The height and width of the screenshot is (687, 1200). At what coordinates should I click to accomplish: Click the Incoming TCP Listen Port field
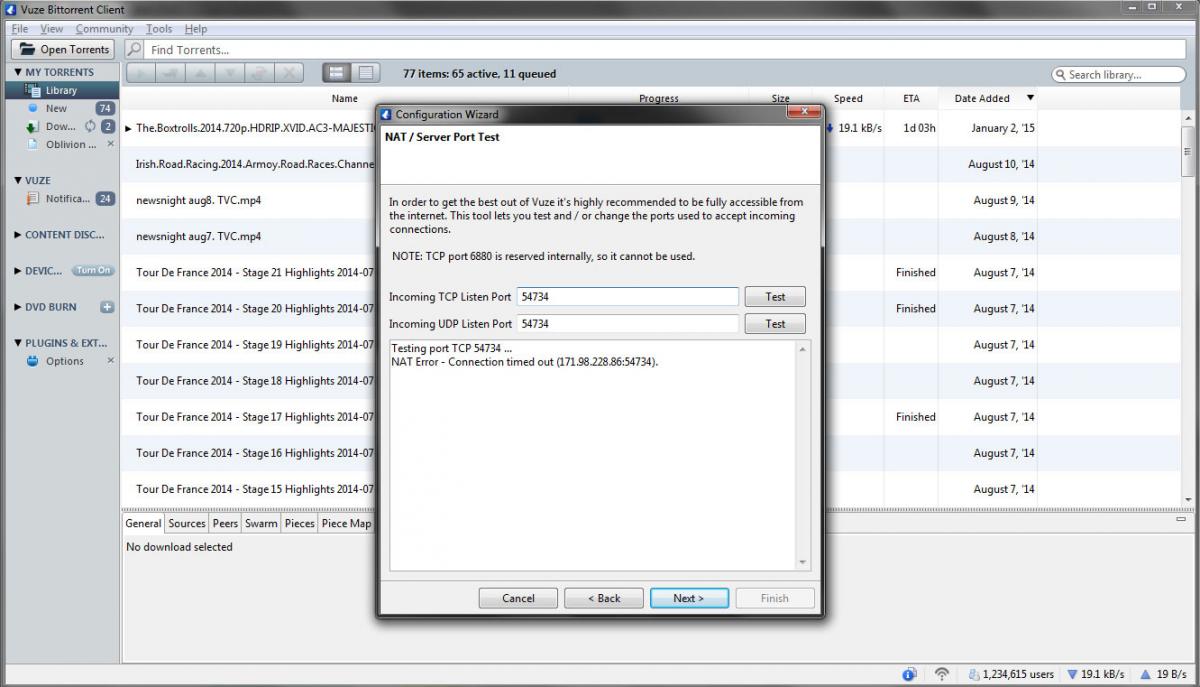click(x=628, y=297)
